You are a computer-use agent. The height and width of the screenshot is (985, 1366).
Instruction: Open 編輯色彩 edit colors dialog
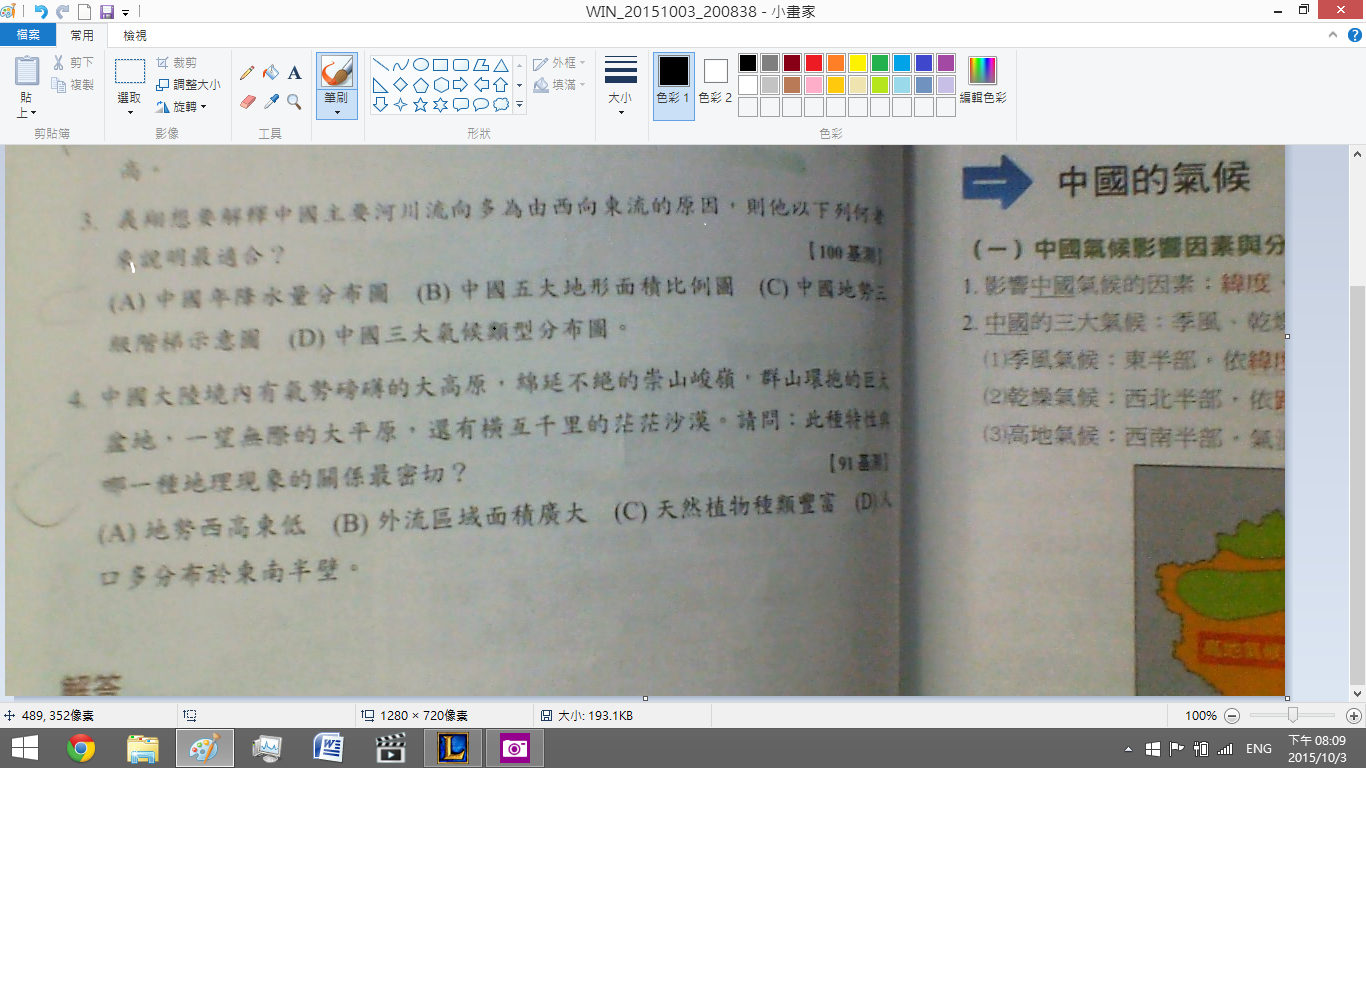click(982, 80)
